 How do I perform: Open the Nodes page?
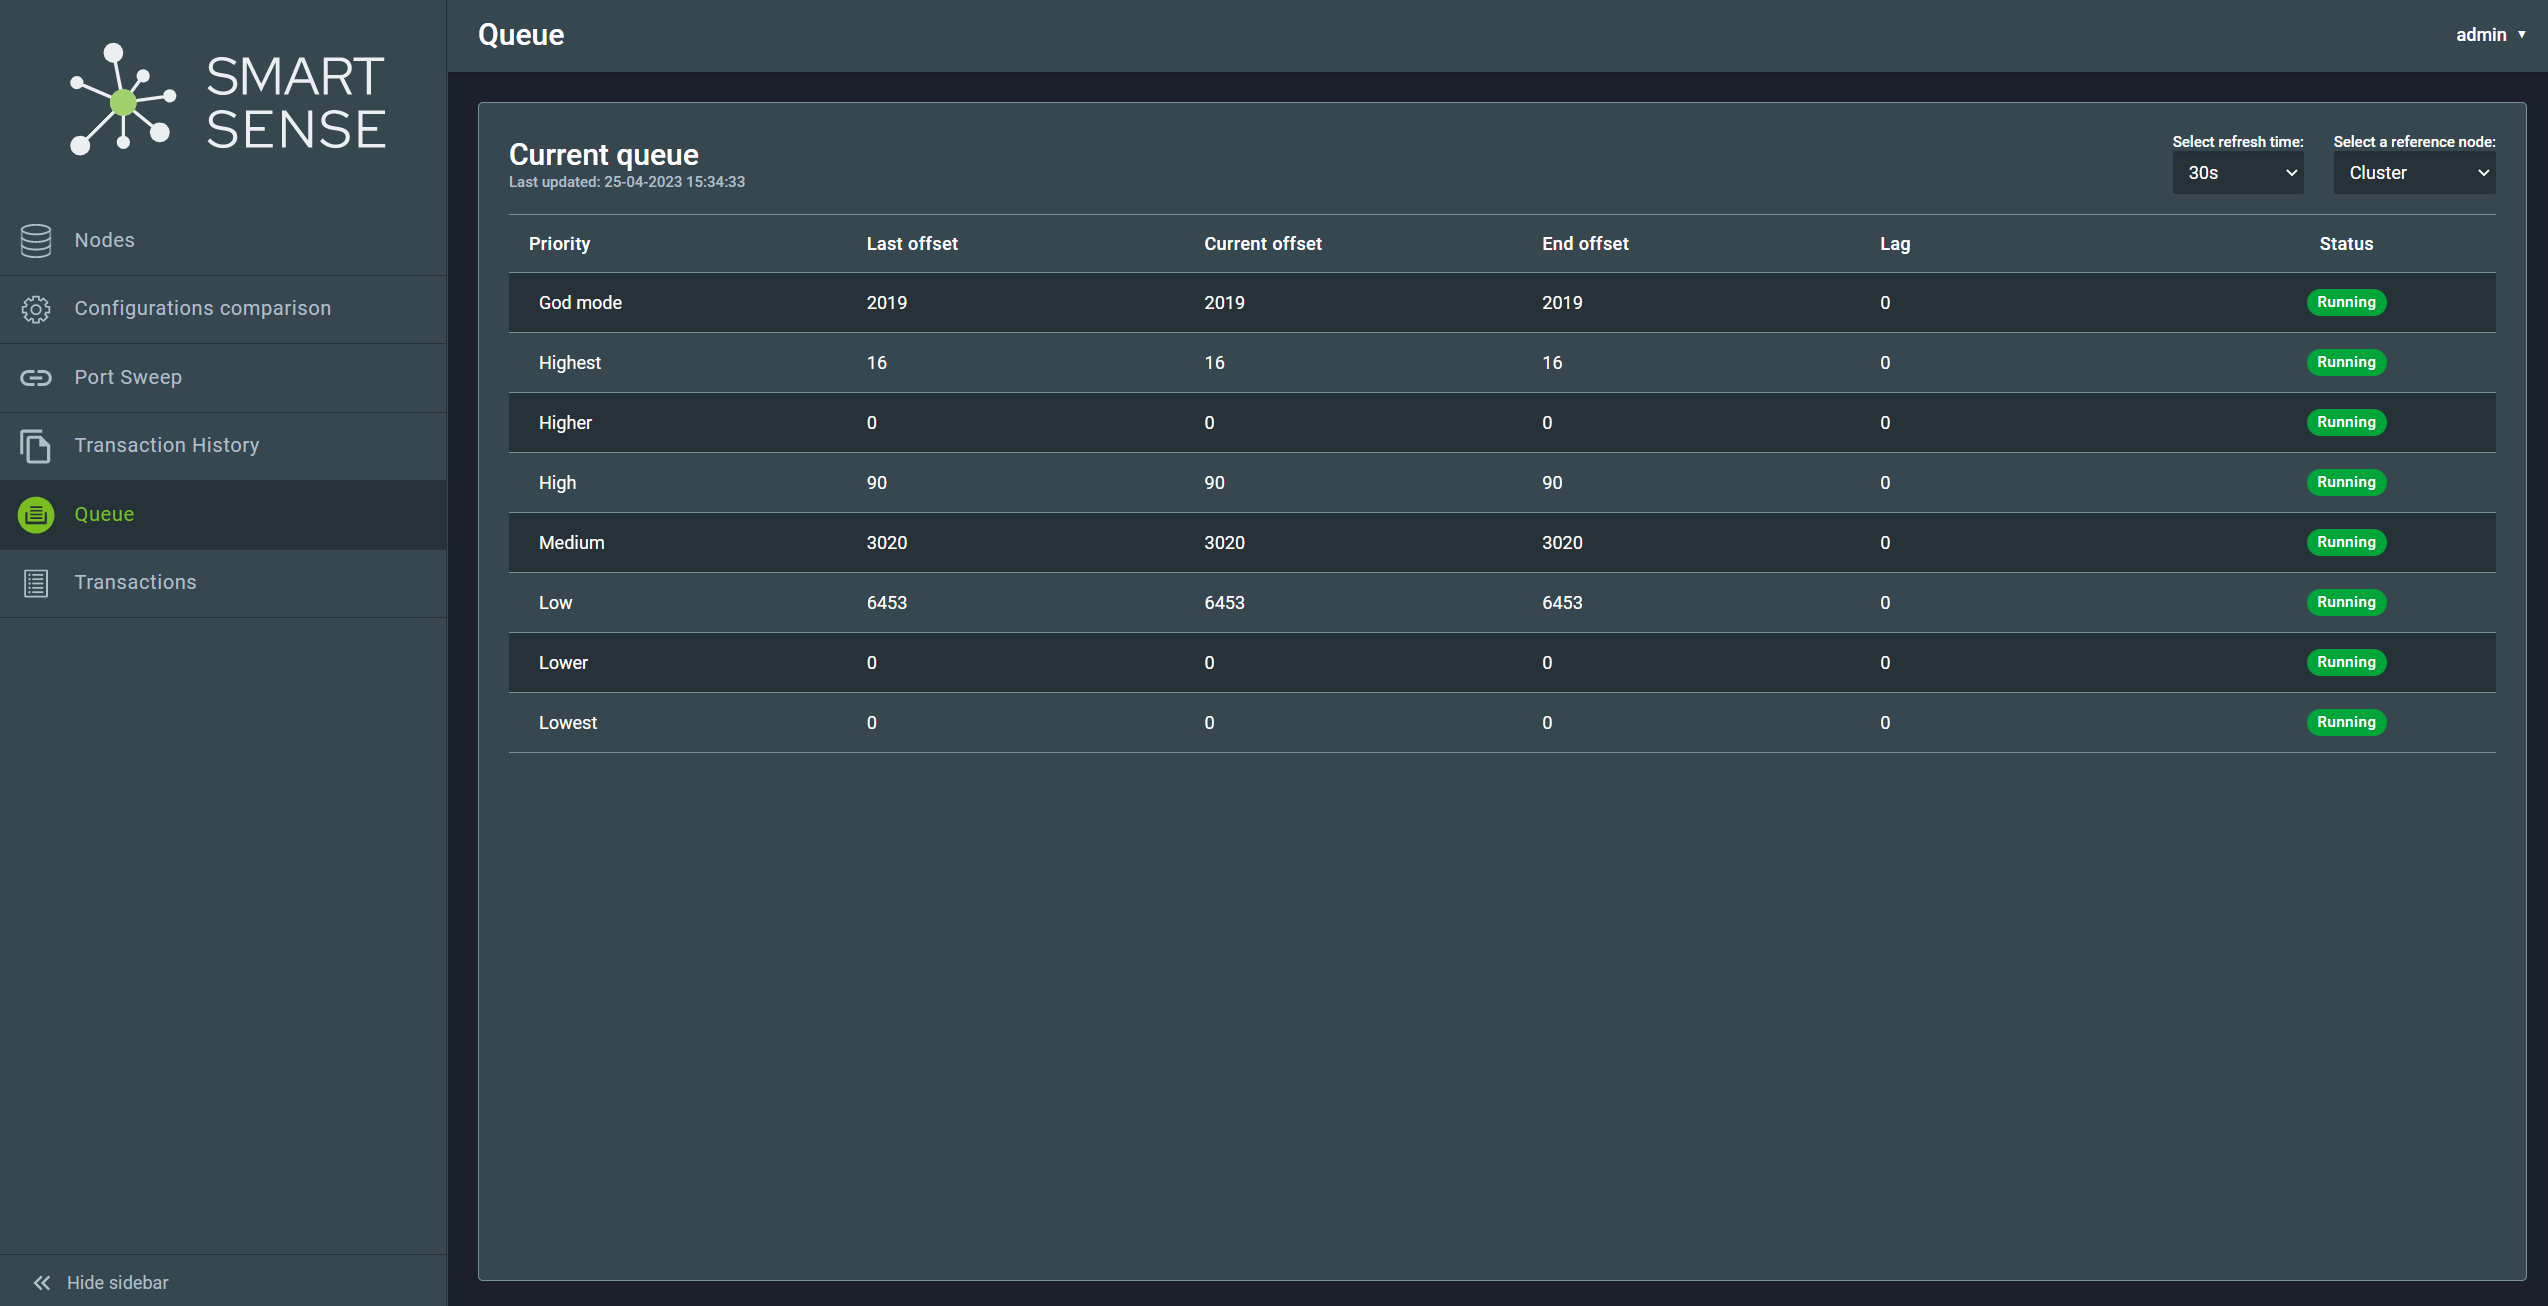(223, 241)
